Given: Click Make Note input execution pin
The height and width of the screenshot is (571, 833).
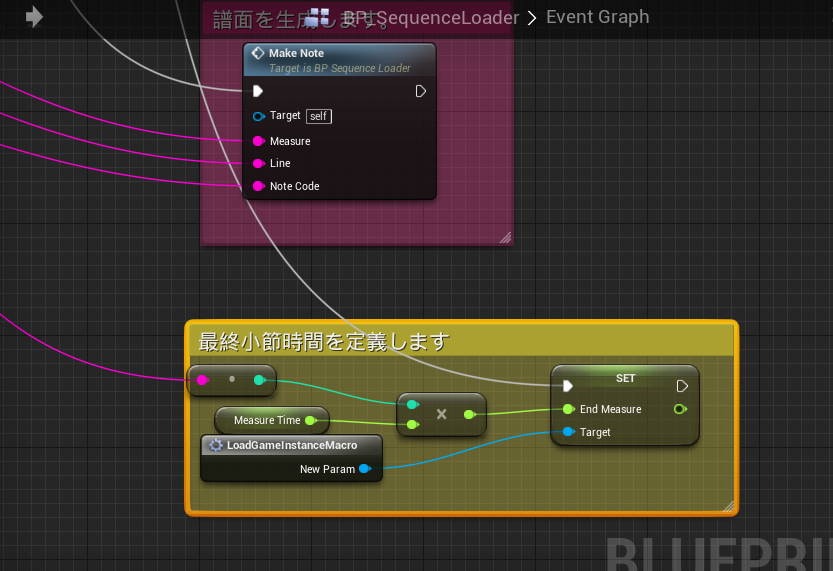Looking at the screenshot, I should [258, 91].
